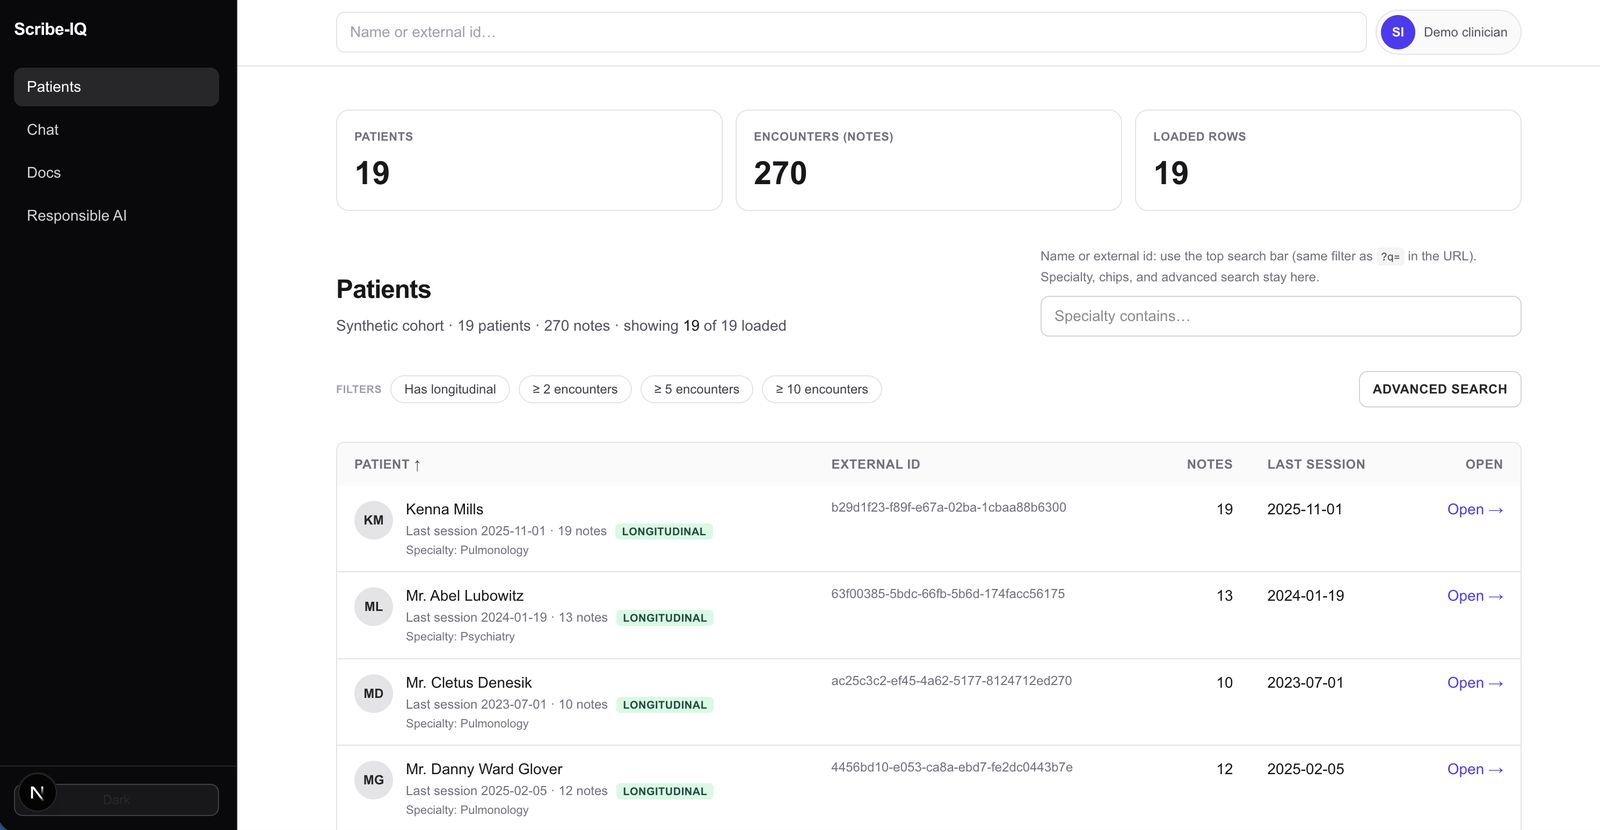The image size is (1600, 830).
Task: Click notes count 13 in Abel Lubowitz row
Action: click(1224, 596)
